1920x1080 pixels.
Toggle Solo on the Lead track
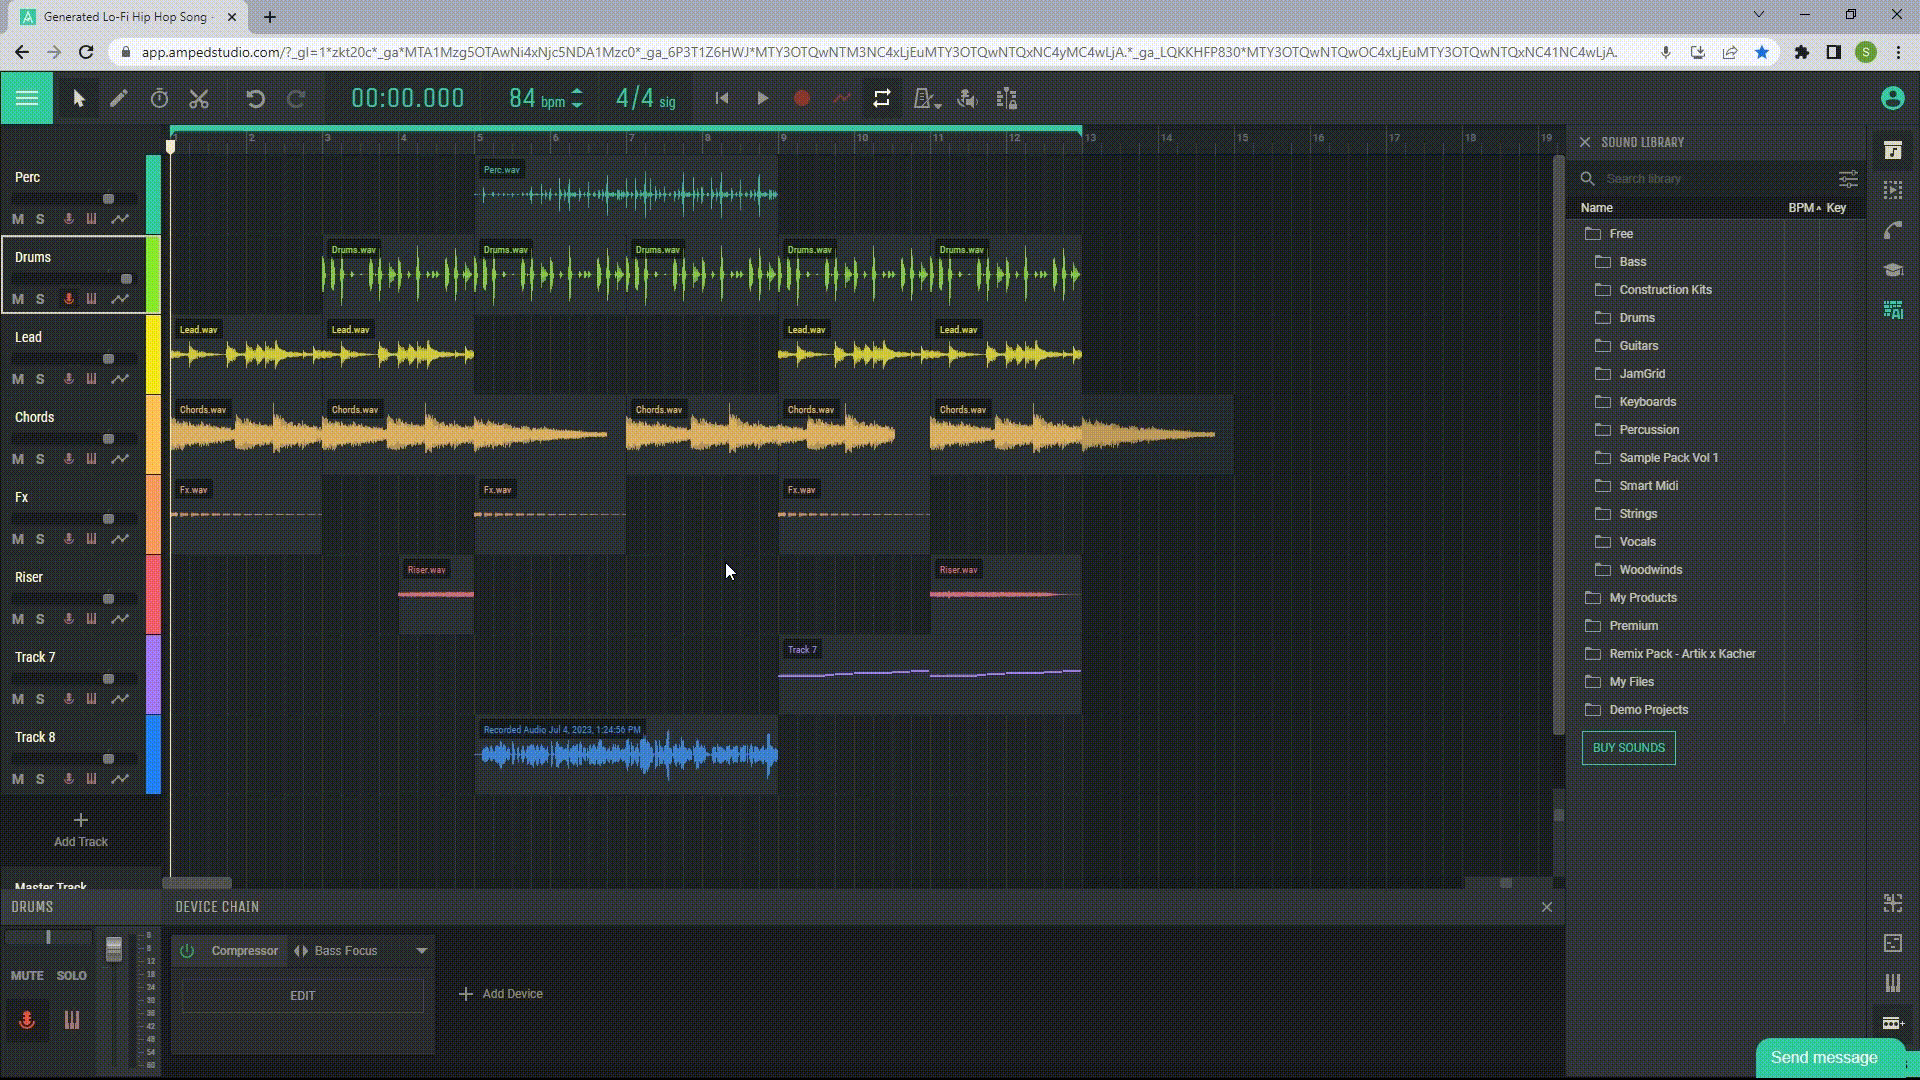[x=40, y=378]
